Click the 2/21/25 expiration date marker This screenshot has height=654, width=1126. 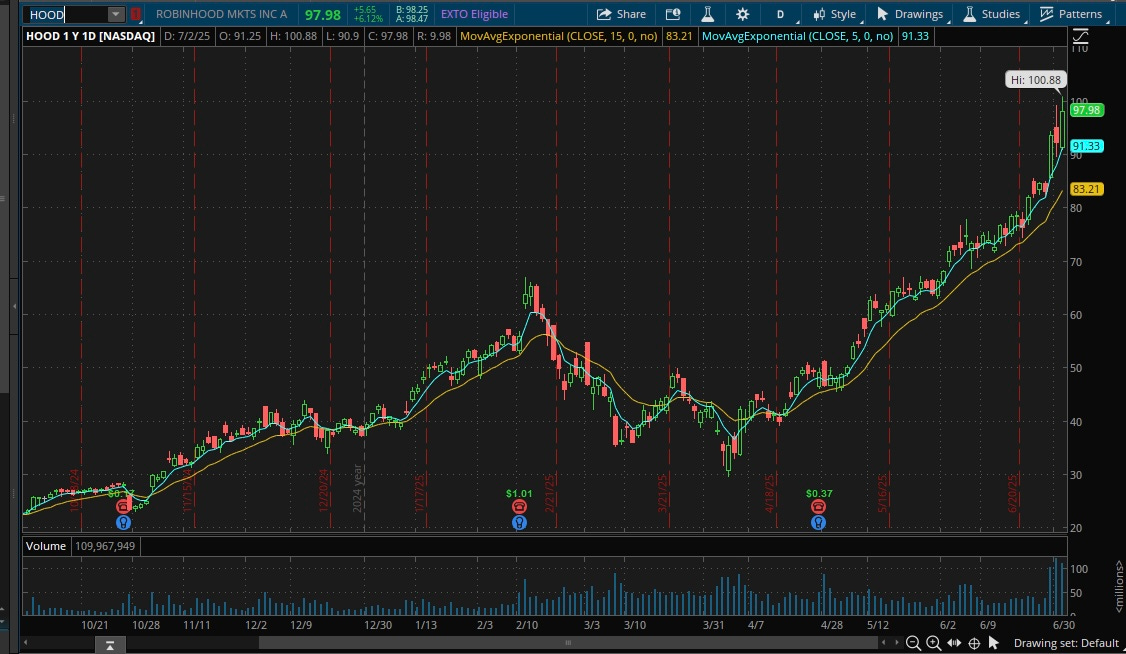tap(549, 492)
